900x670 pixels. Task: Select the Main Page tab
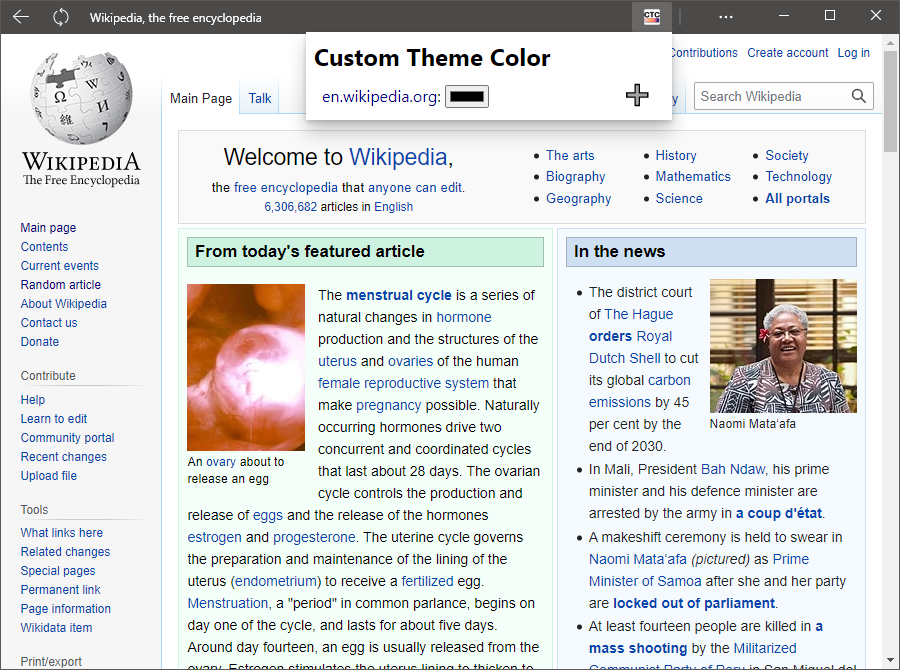pos(200,98)
